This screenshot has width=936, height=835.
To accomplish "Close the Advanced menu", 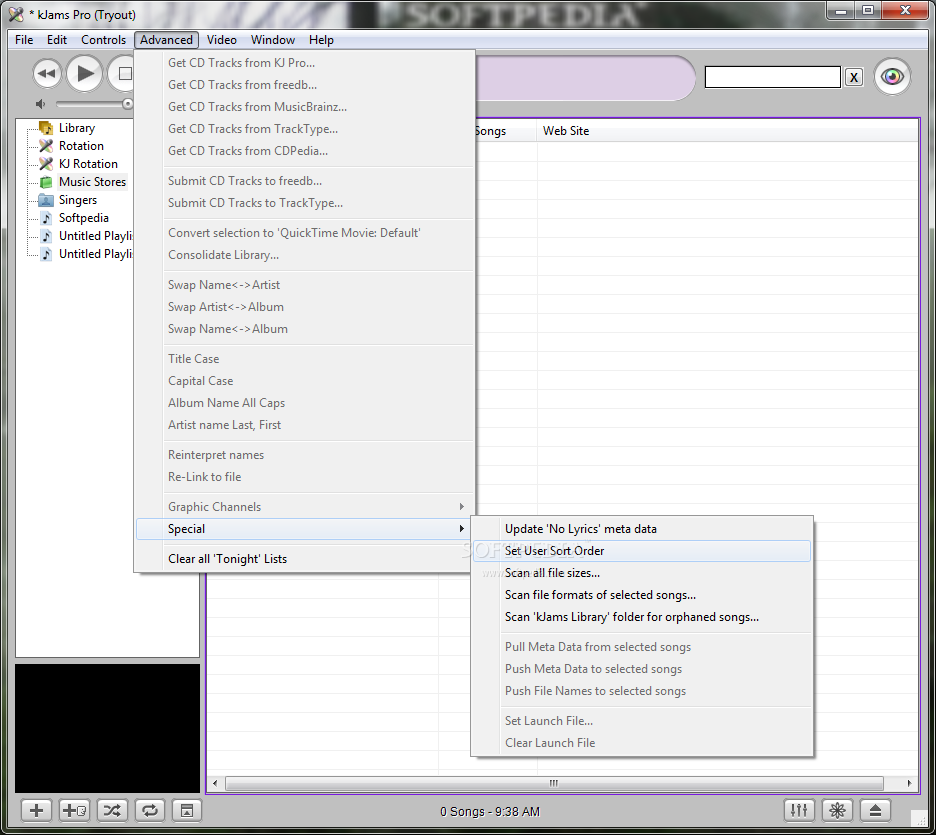I will click(x=167, y=40).
